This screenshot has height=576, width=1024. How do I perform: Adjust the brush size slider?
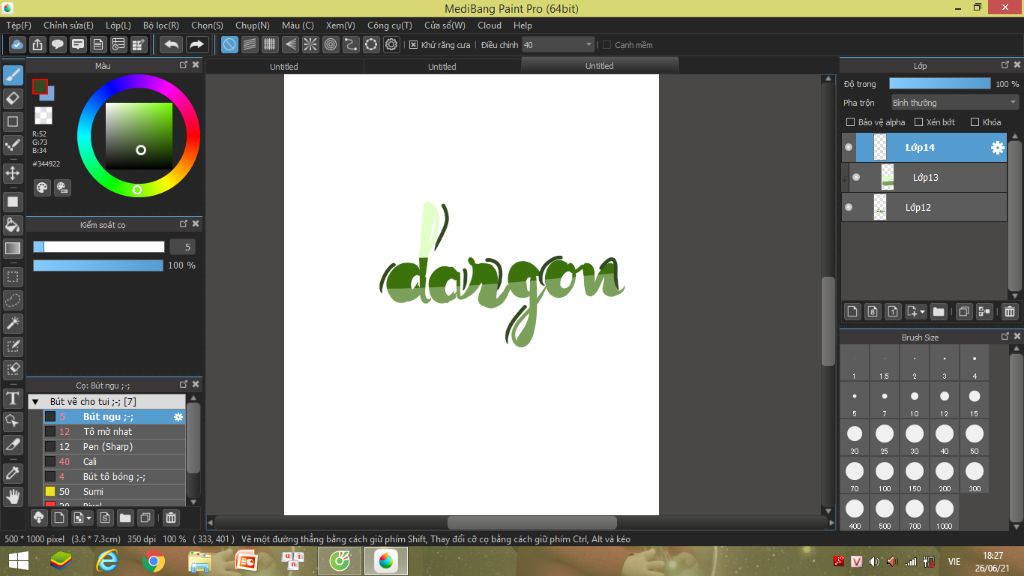99,247
